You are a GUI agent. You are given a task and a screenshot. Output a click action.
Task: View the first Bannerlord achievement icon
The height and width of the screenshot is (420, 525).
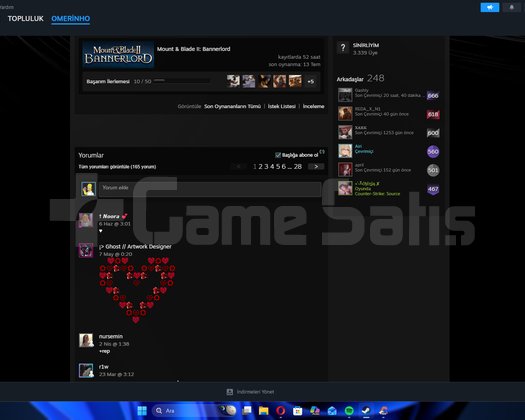[x=233, y=81]
